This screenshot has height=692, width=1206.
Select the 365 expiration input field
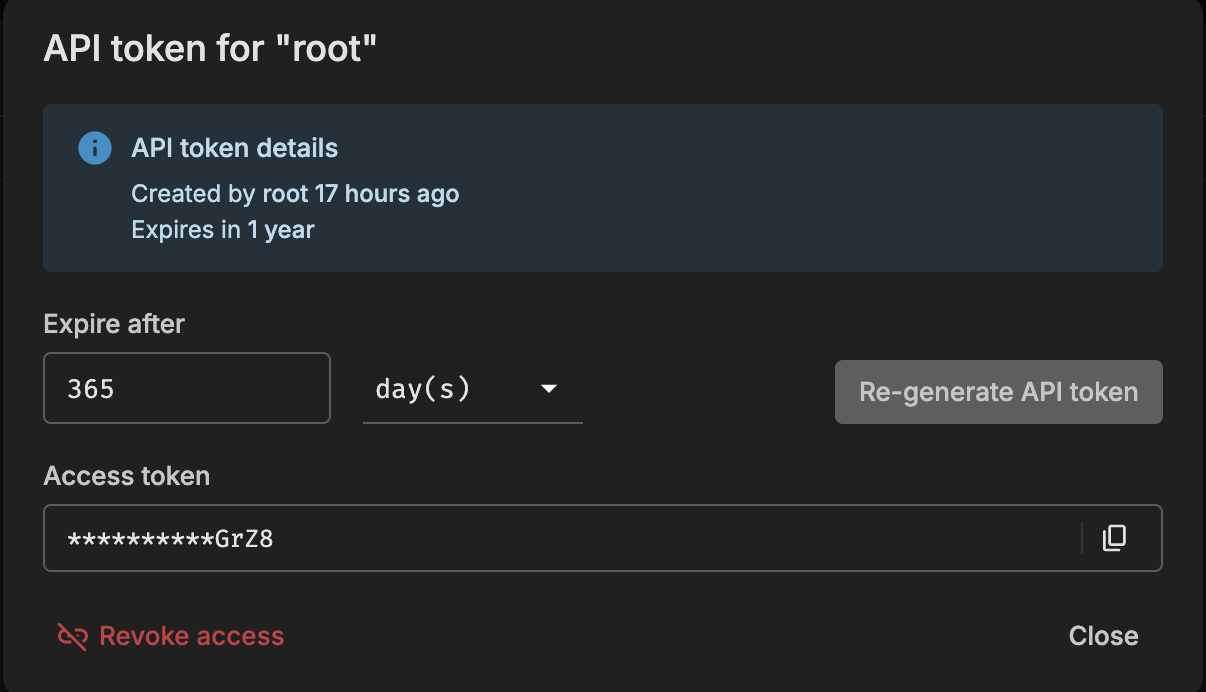186,388
